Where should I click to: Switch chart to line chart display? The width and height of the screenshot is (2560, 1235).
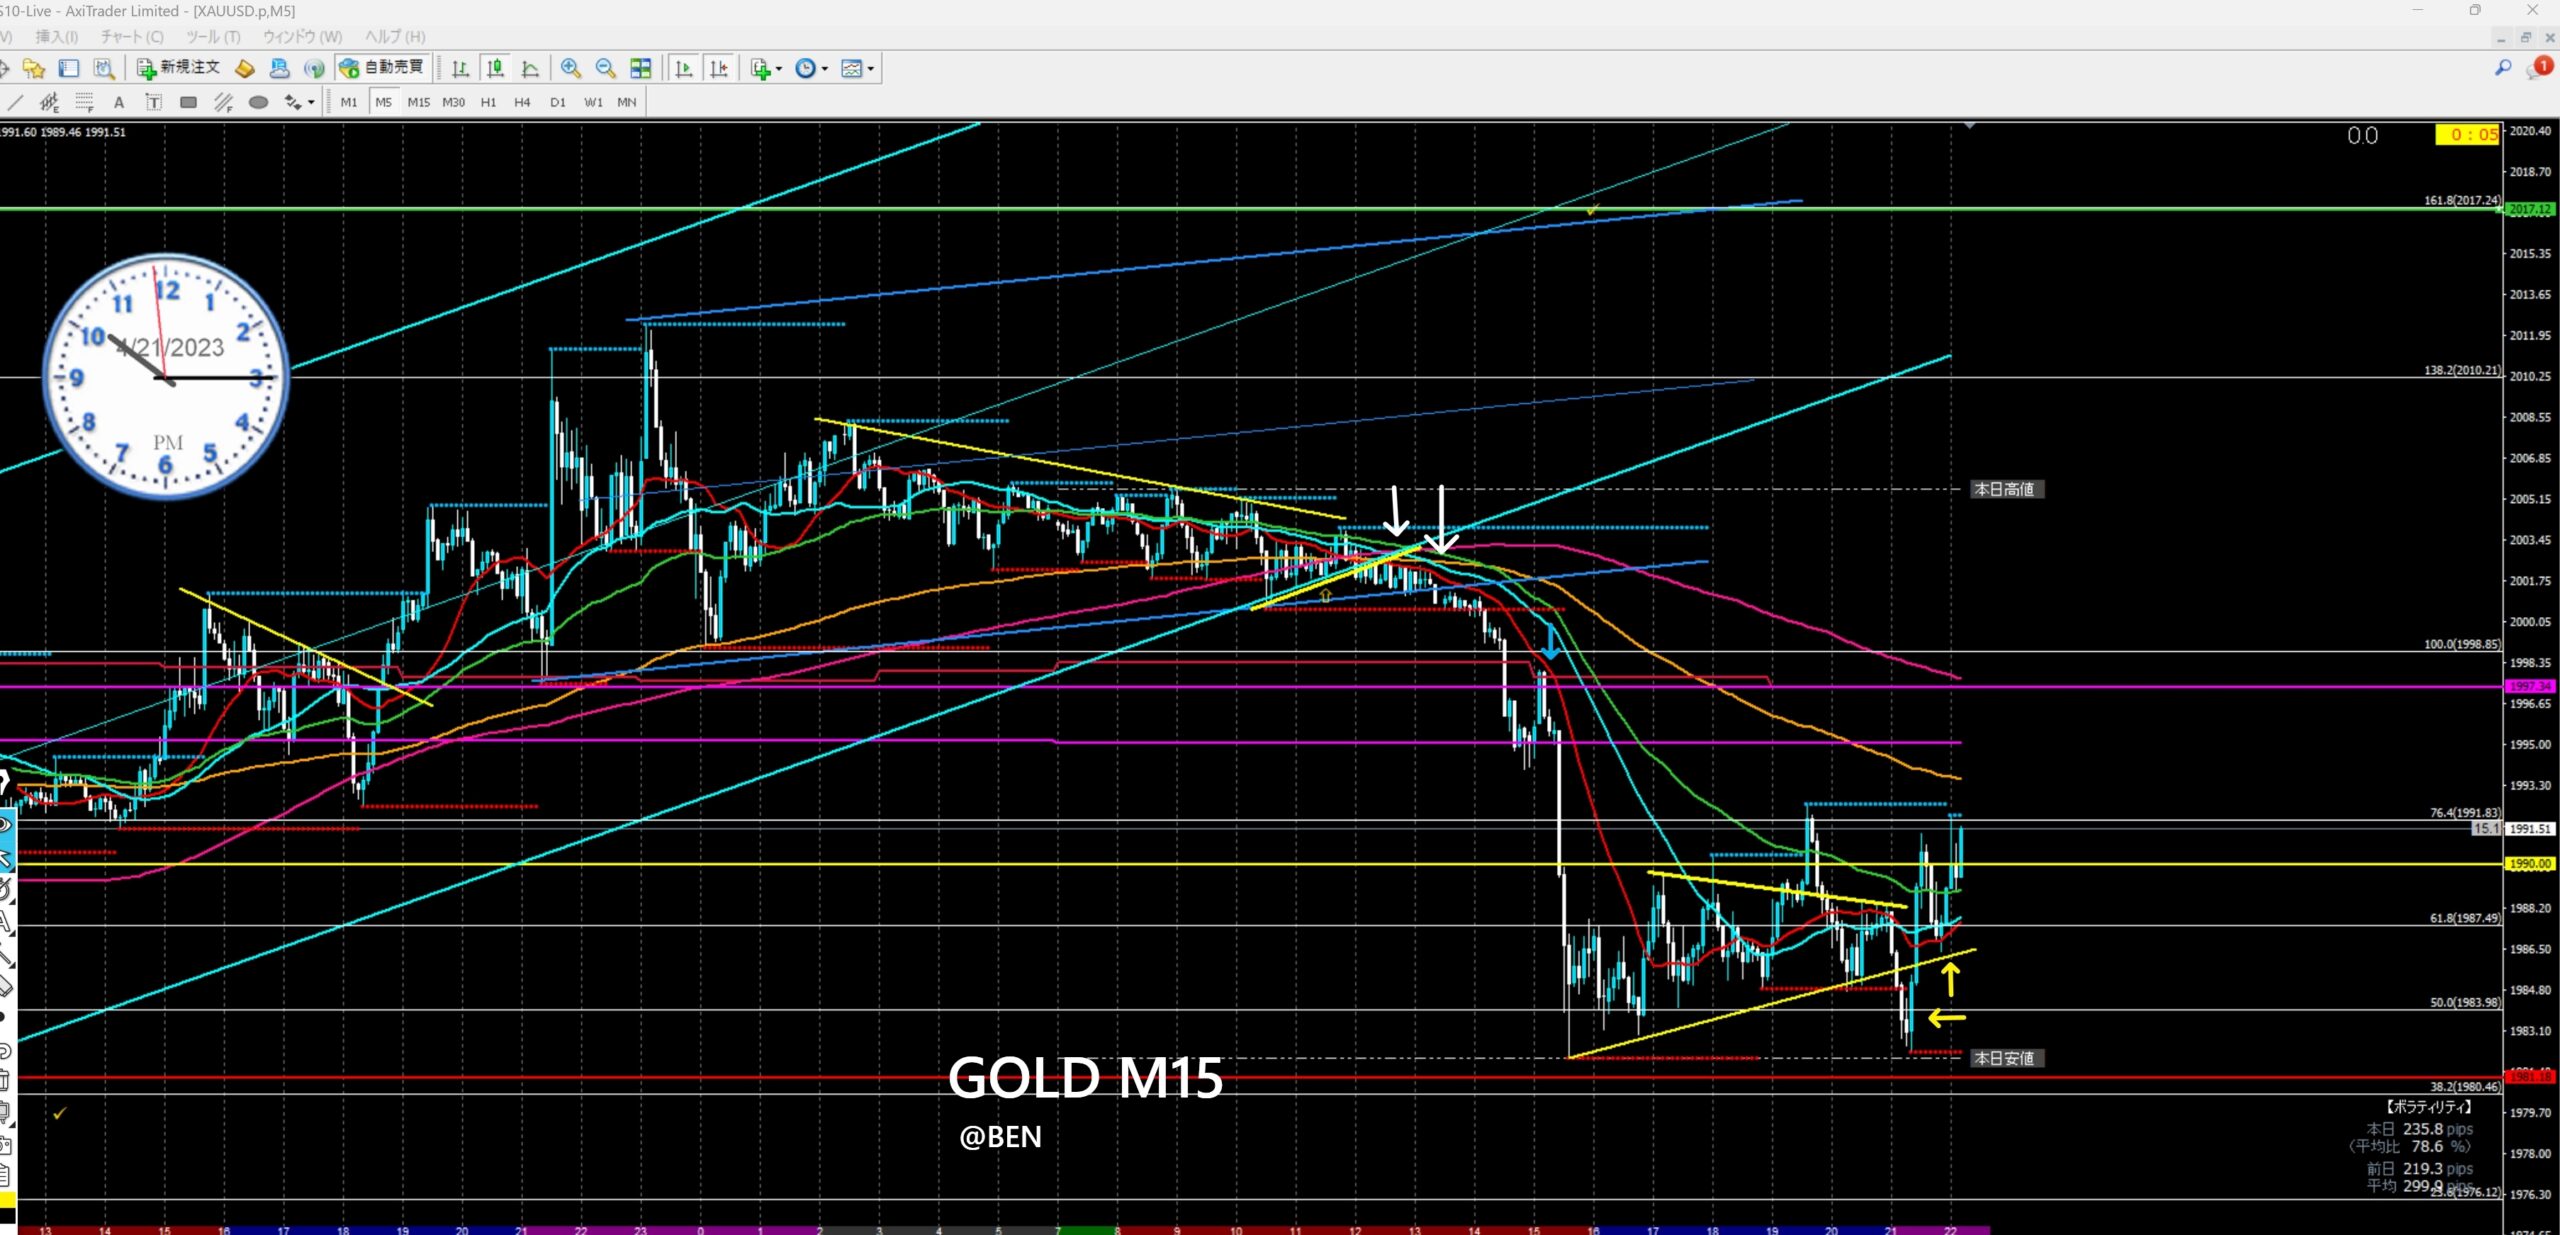530,68
